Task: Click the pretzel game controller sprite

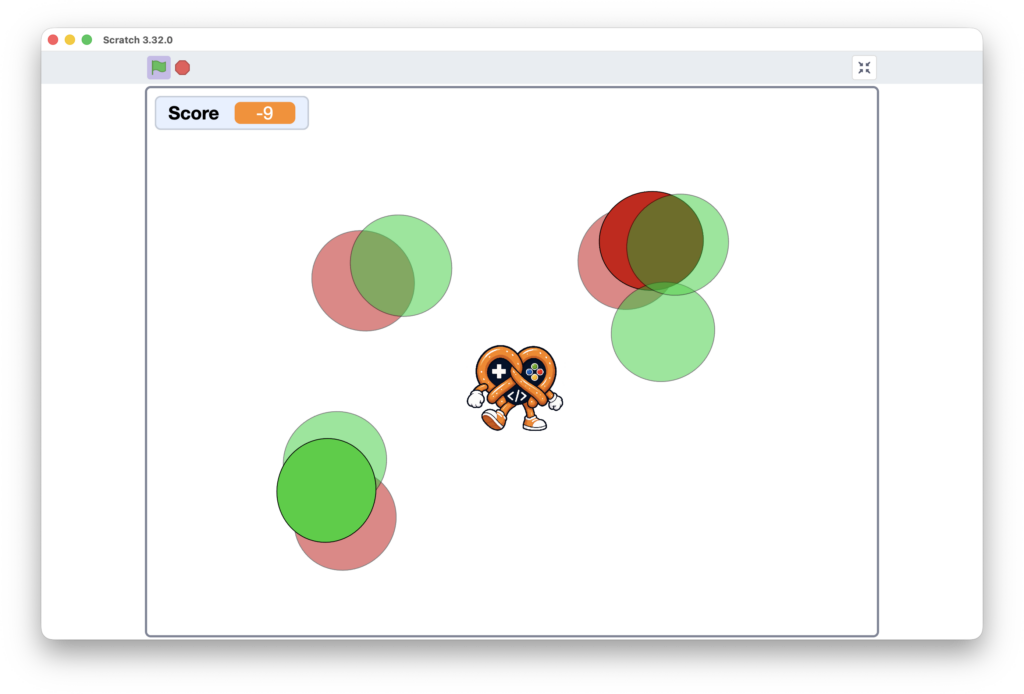Action: pos(515,388)
